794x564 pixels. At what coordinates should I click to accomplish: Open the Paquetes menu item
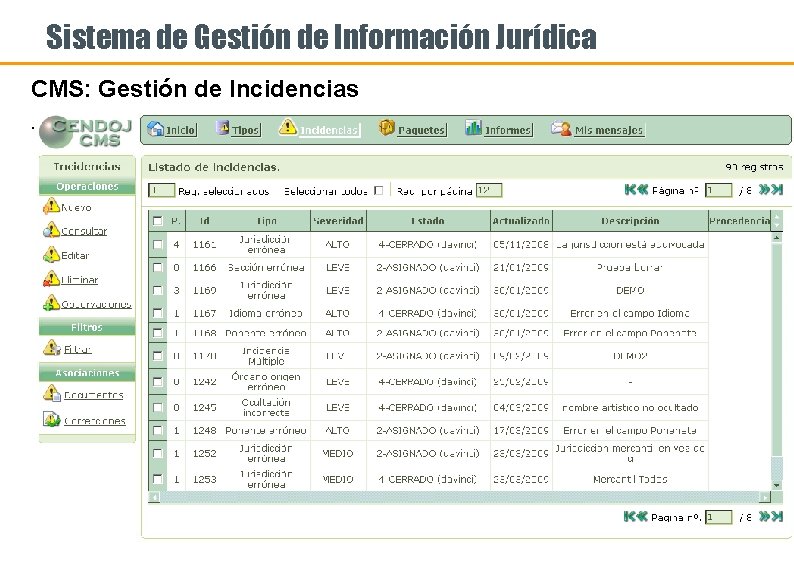point(421,130)
